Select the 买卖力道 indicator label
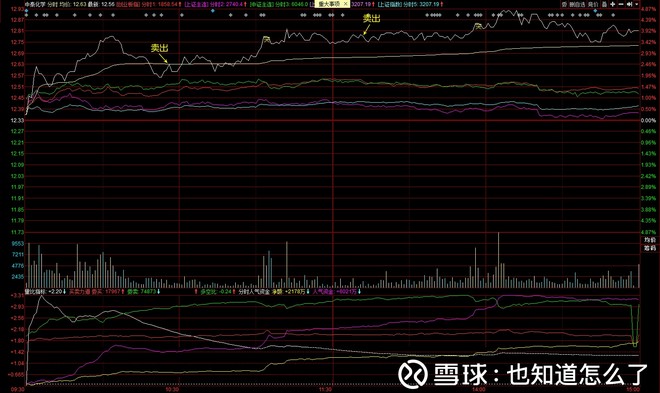Image resolution: width=660 pixels, height=393 pixels. point(80,291)
